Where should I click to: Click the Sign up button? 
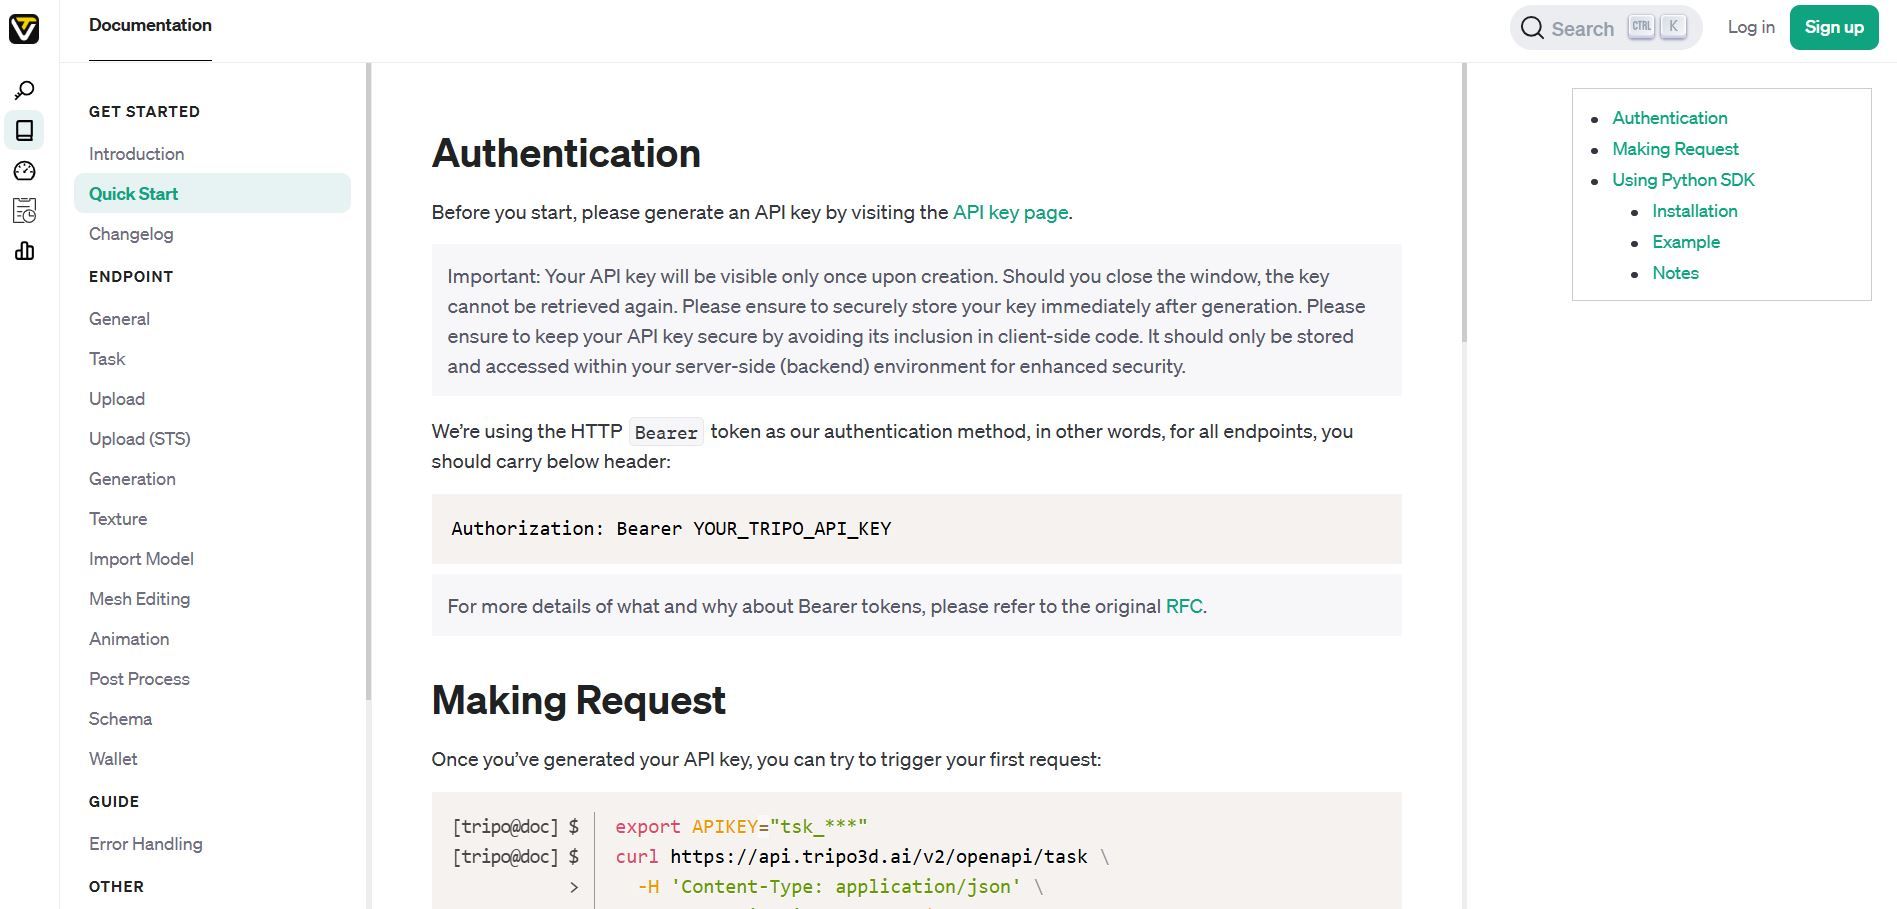tap(1833, 28)
